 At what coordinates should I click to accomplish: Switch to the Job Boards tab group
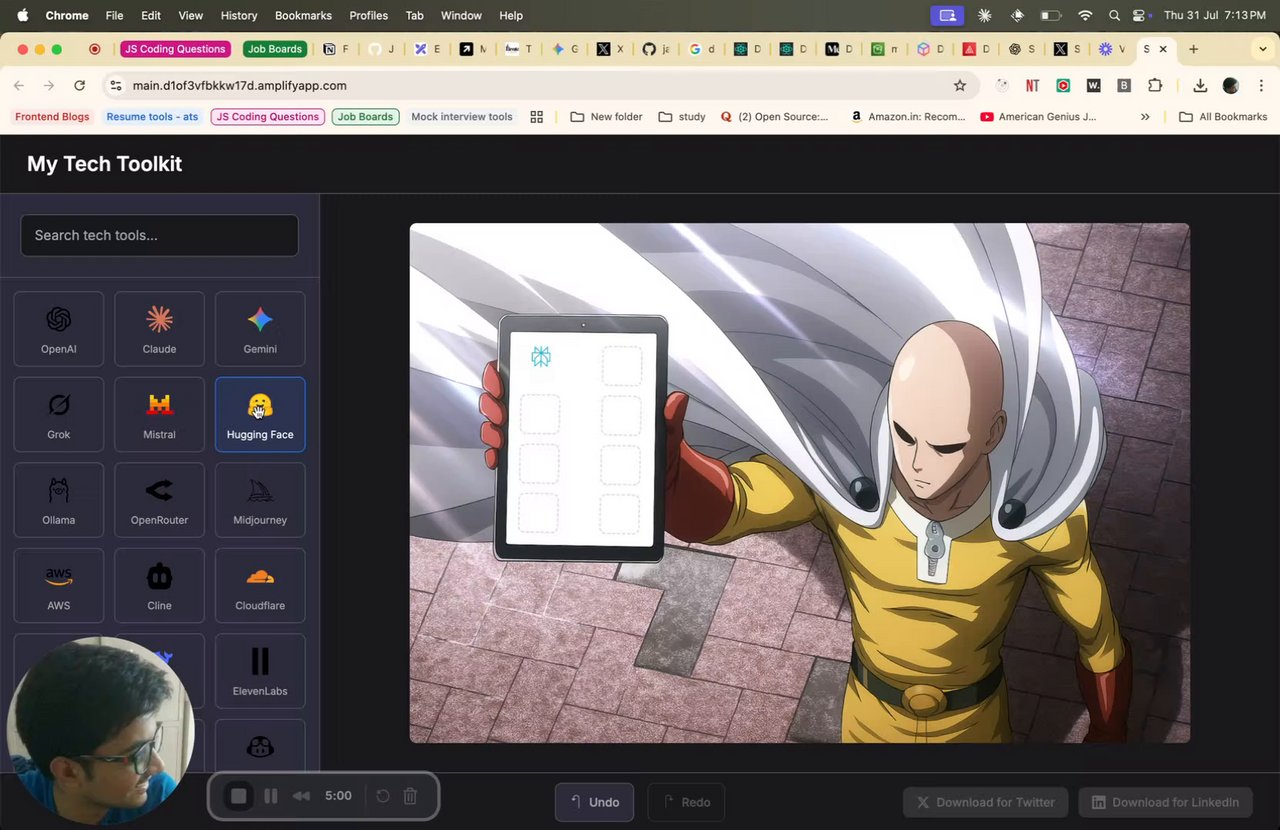tap(275, 49)
